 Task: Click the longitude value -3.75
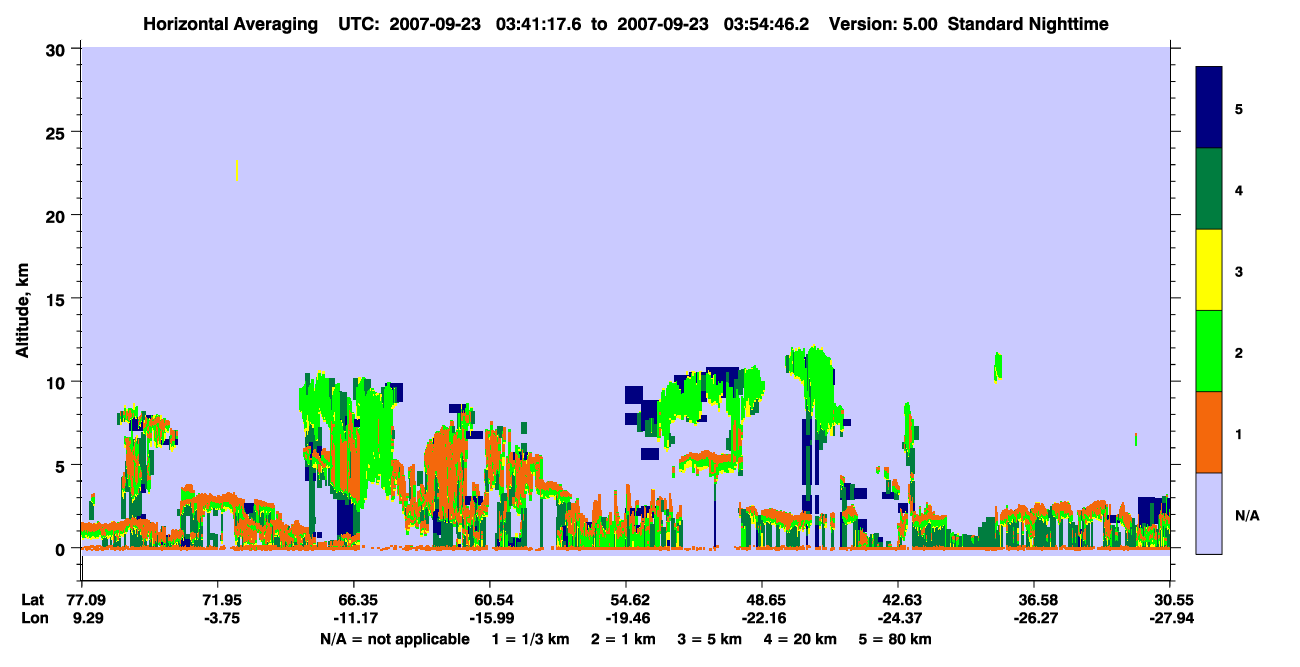(x=222, y=618)
